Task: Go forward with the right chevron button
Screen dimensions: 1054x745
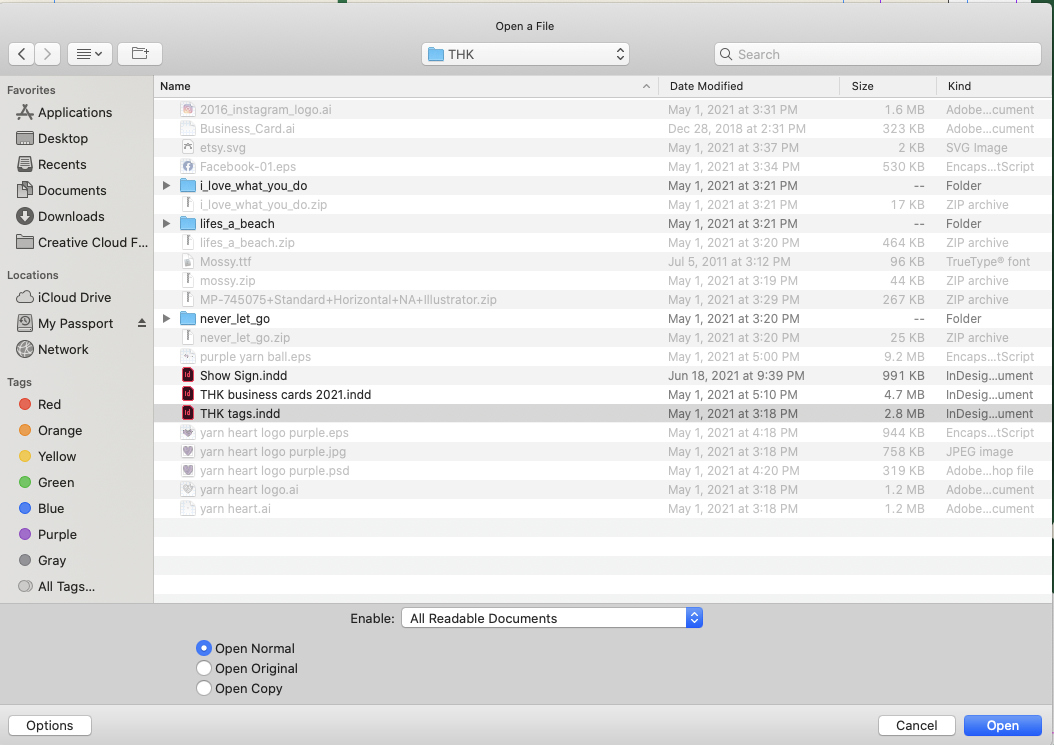Action: point(47,54)
